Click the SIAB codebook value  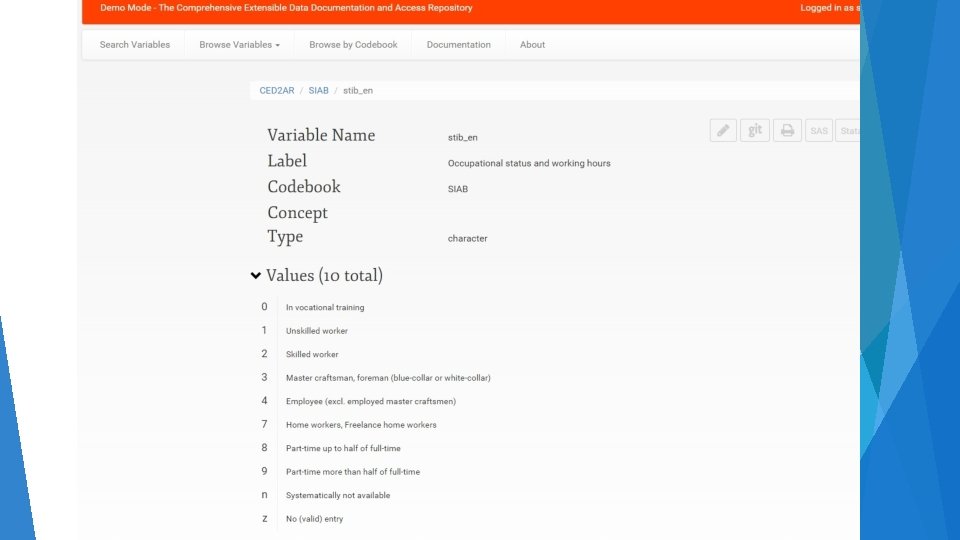(x=457, y=189)
